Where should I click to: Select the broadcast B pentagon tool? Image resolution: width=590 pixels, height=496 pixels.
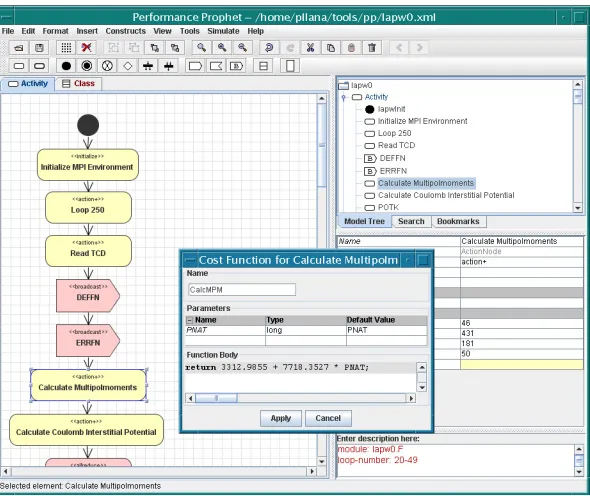coord(236,66)
